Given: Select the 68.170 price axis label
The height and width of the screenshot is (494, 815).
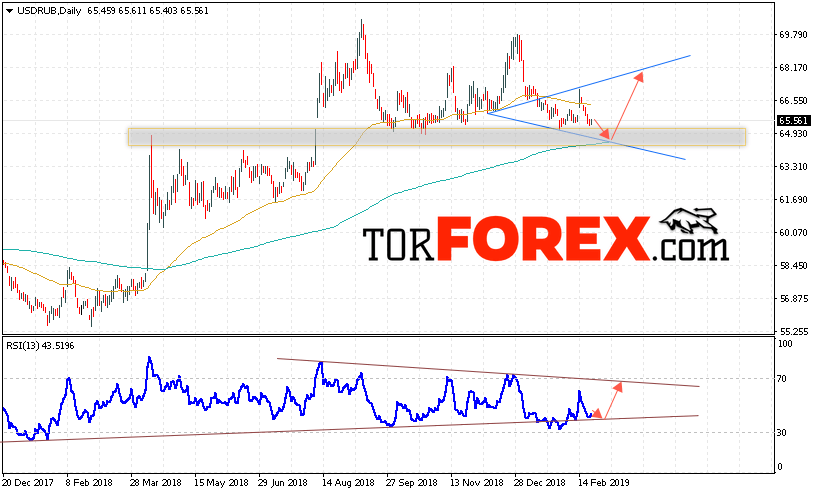Looking at the screenshot, I should [793, 68].
